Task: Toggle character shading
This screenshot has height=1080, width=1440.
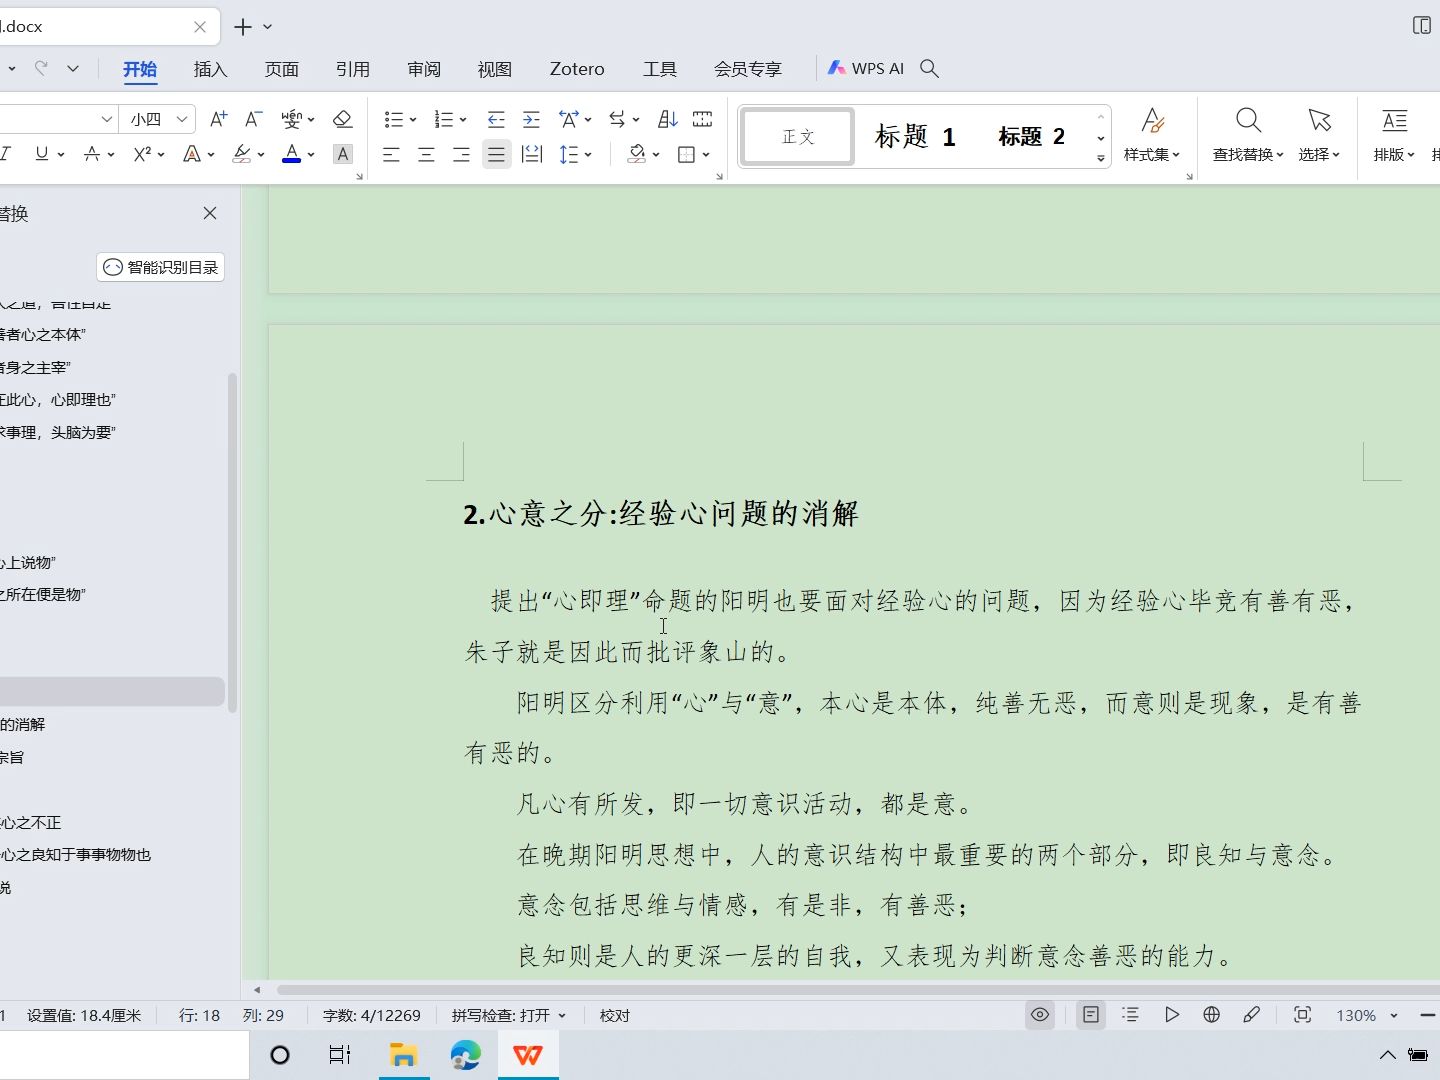Action: (342, 154)
